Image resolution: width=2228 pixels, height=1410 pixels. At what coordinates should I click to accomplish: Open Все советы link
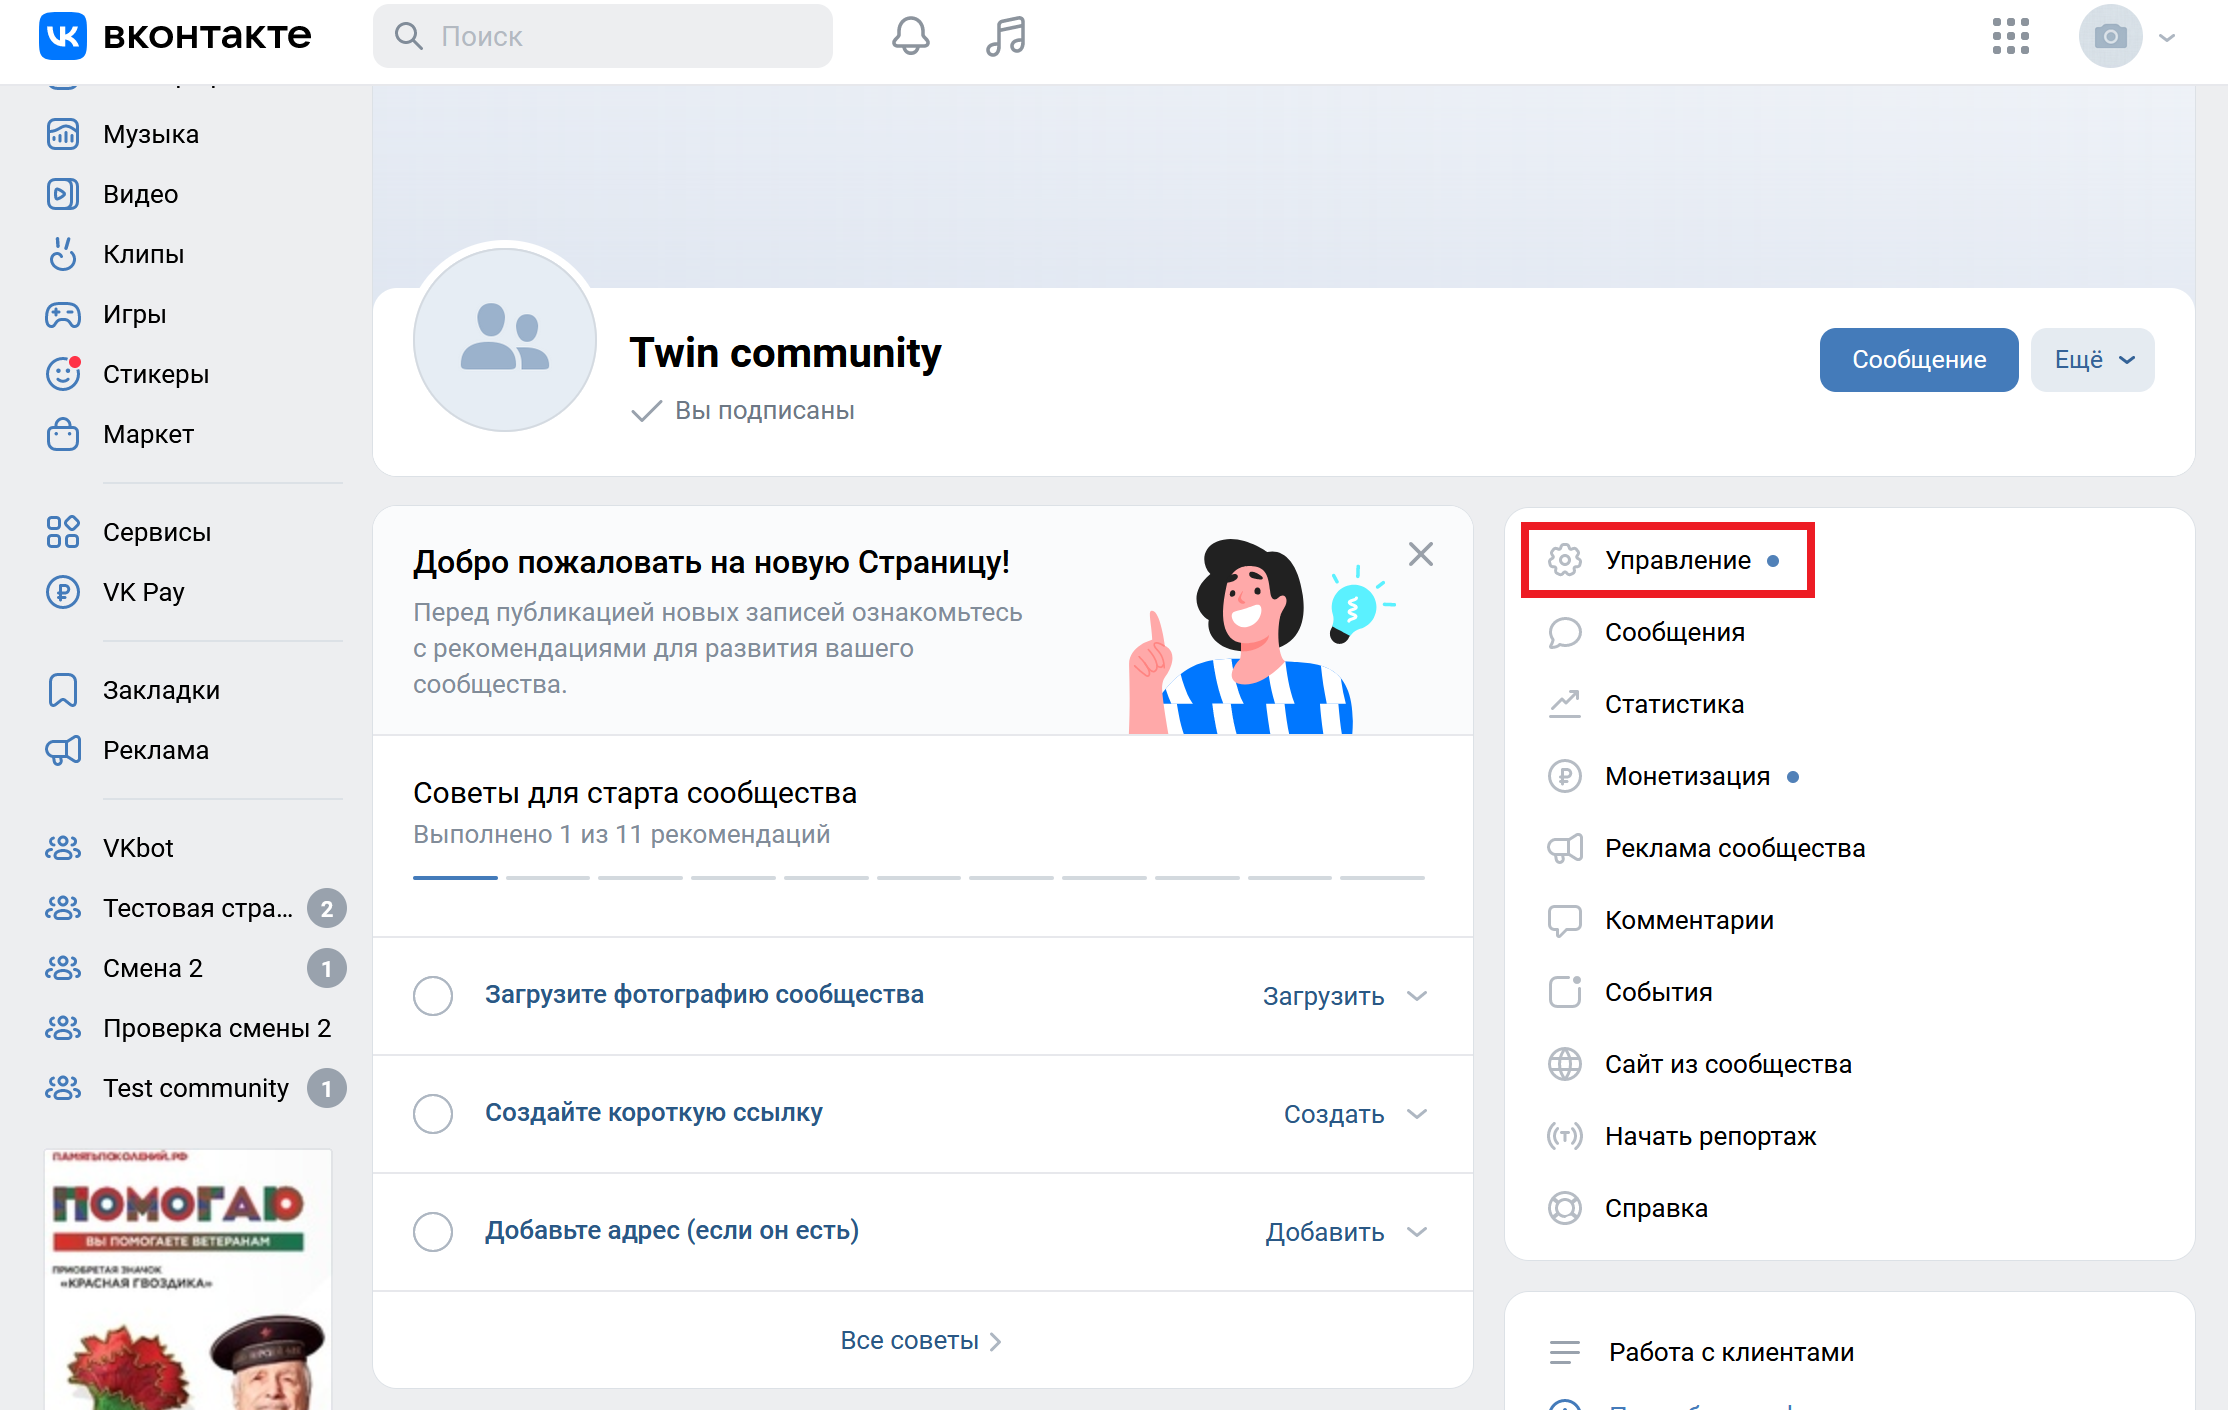point(921,1340)
